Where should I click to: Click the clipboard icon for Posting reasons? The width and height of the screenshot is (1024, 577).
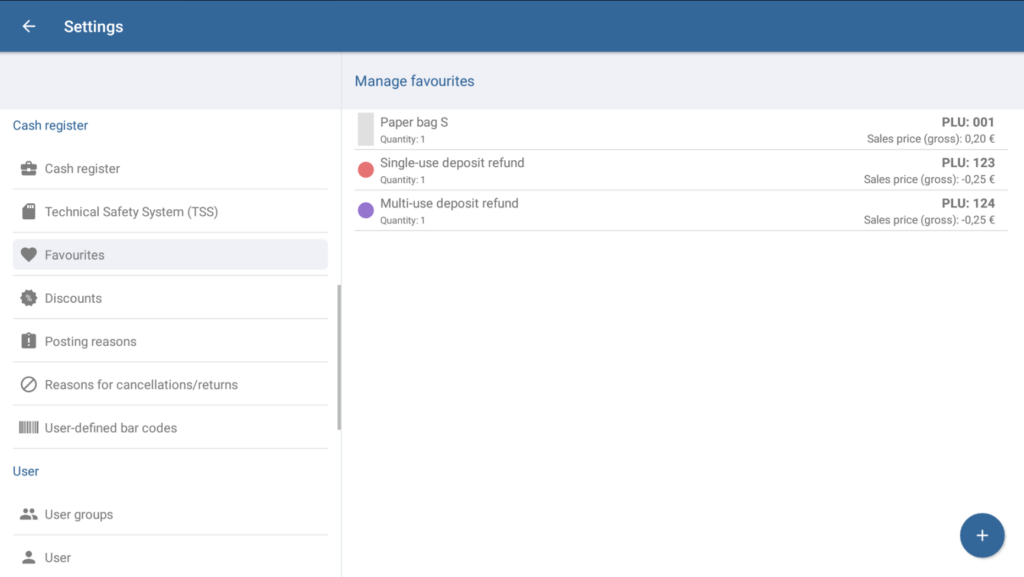(29, 341)
